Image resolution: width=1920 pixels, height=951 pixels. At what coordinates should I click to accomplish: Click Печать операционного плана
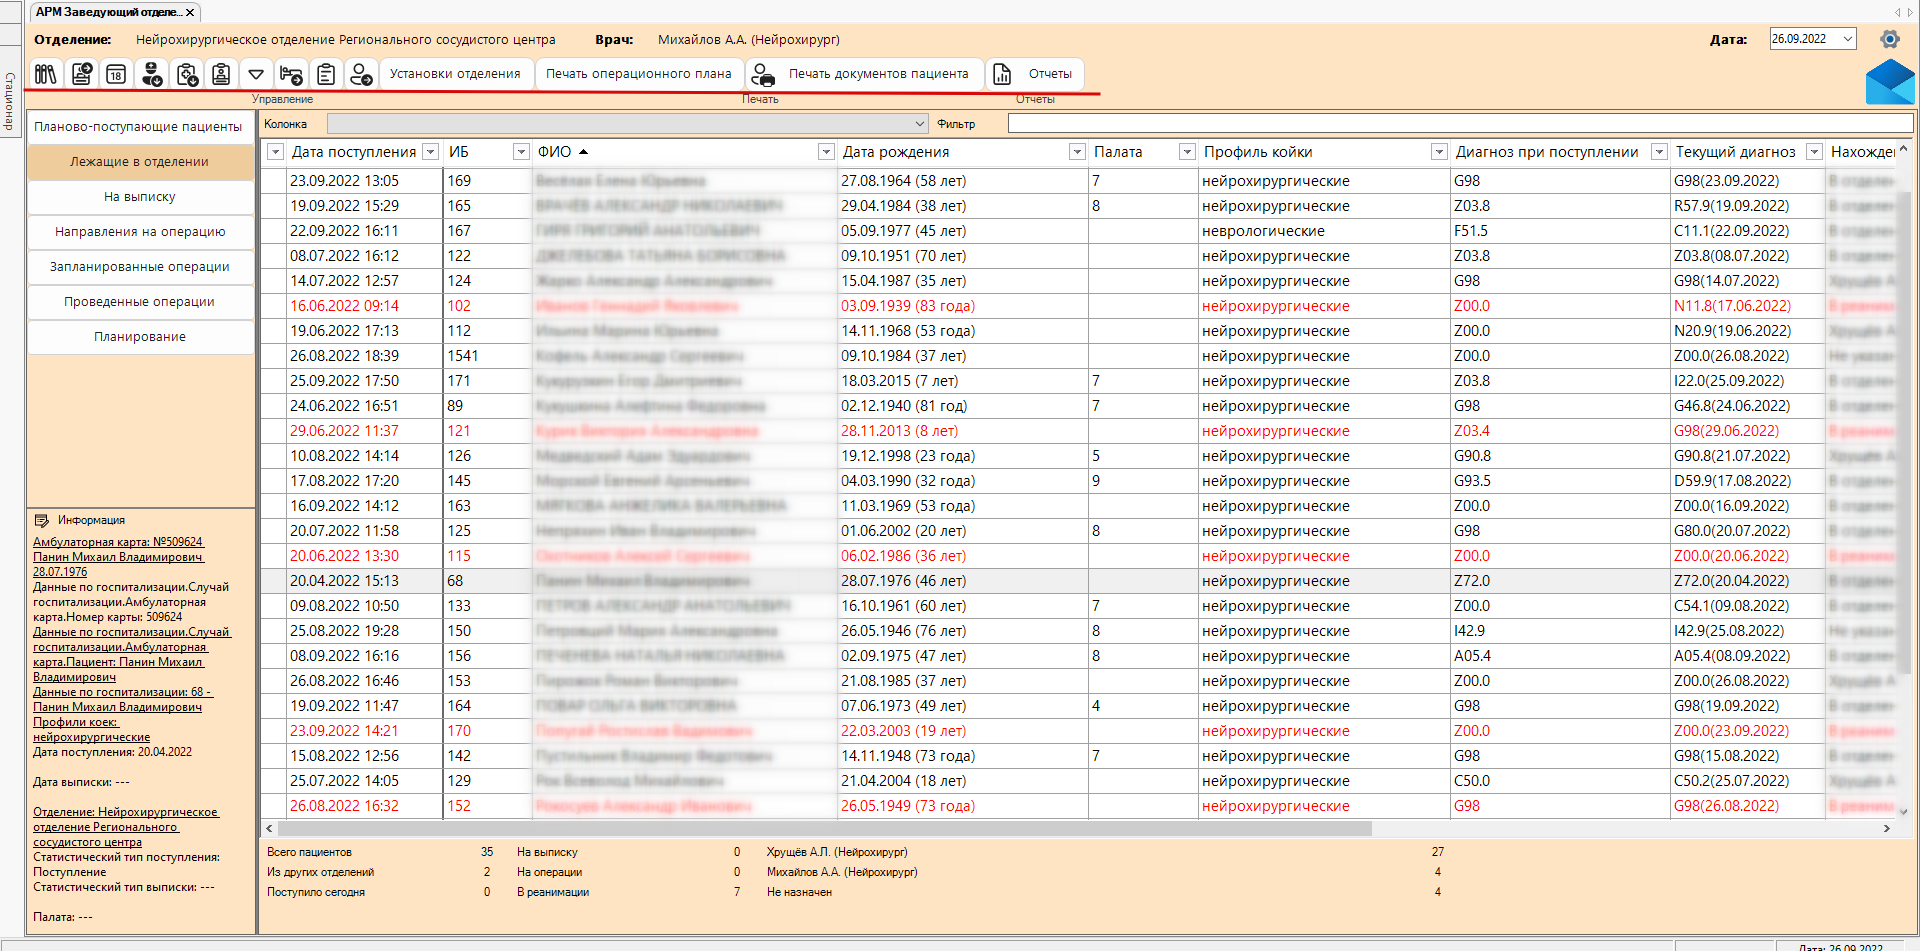[638, 74]
